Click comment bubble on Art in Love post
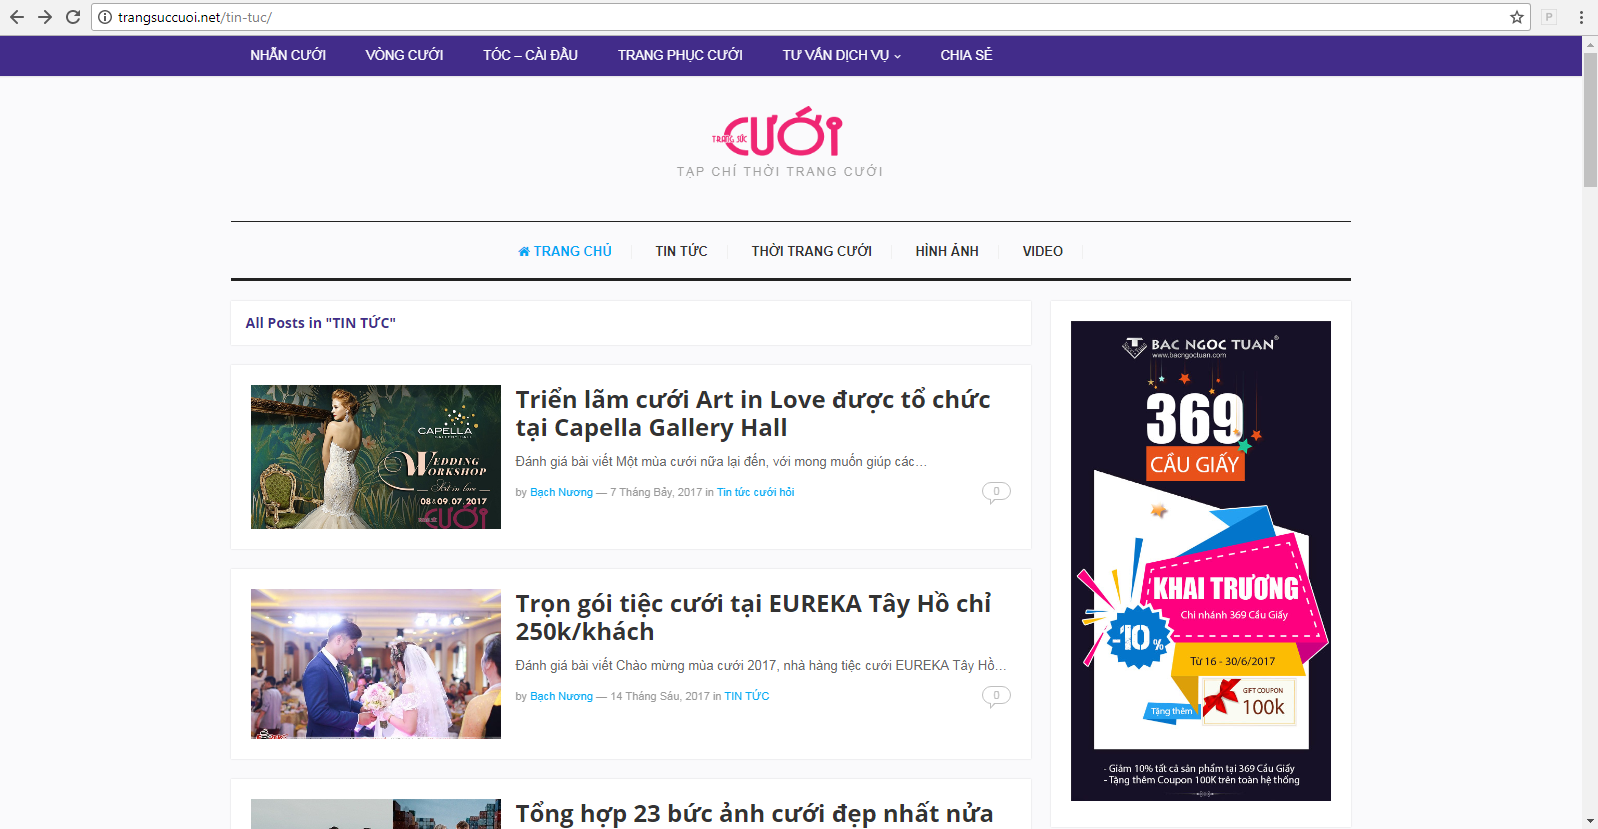The width and height of the screenshot is (1598, 829). [x=996, y=492]
